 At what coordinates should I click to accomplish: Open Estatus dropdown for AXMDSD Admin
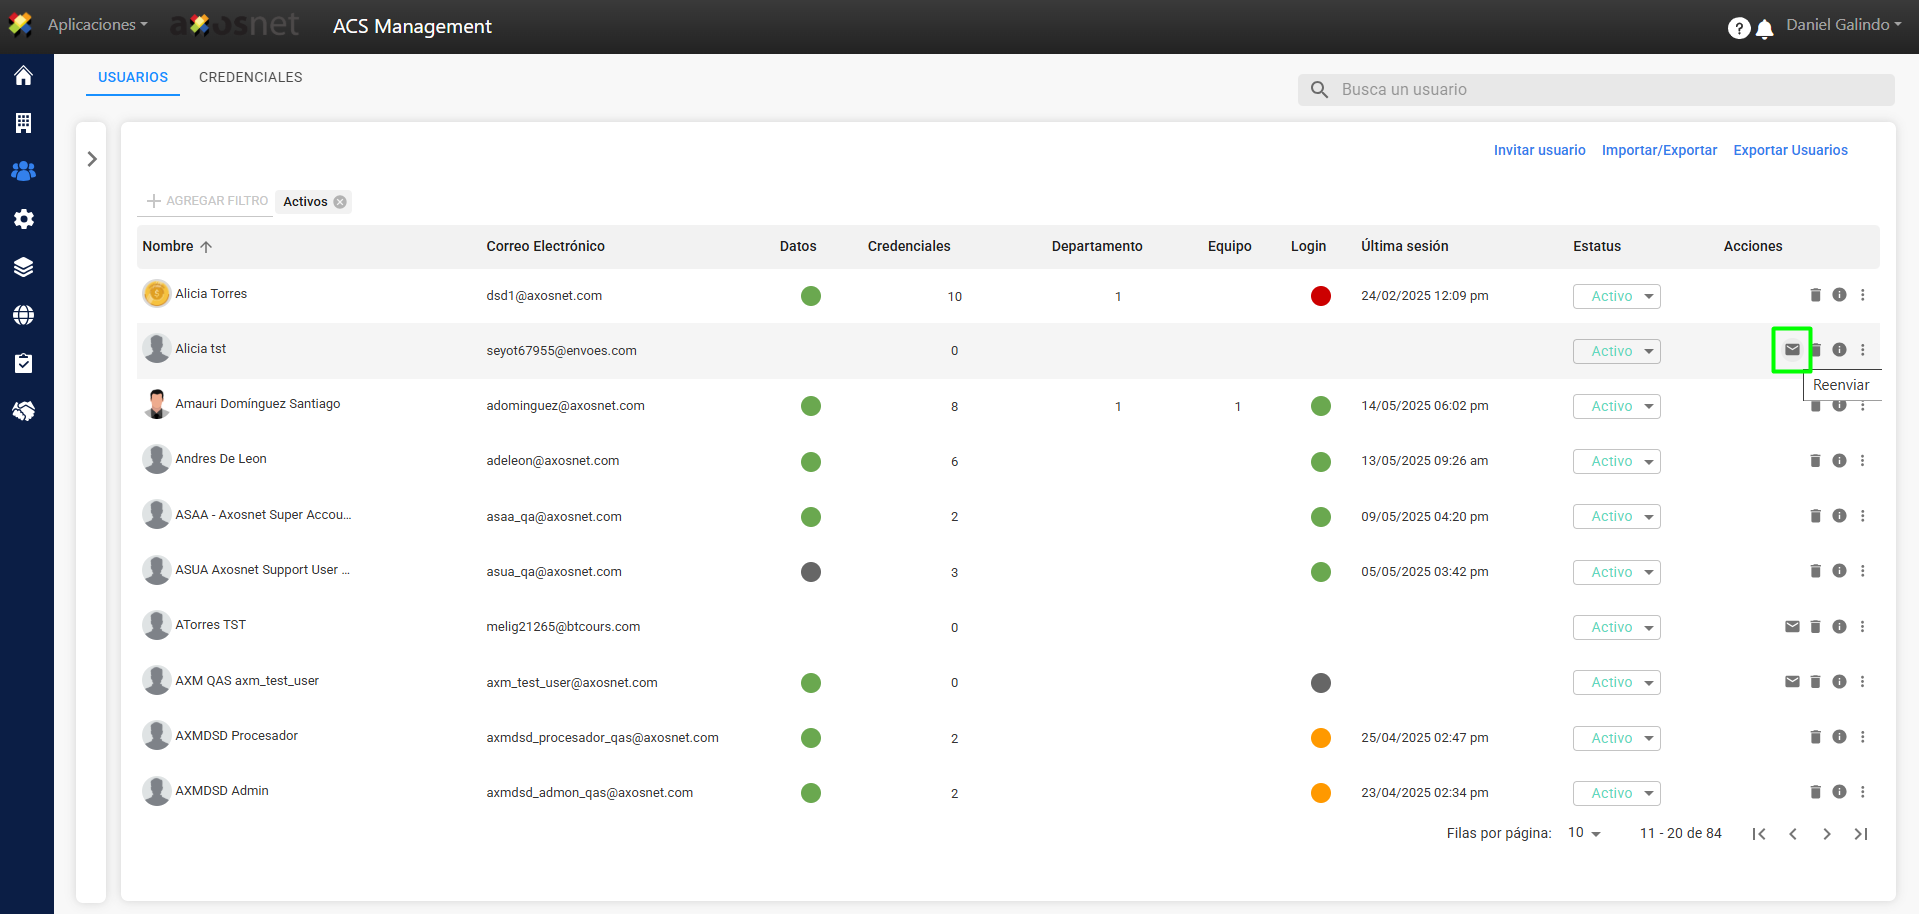pyautogui.click(x=1616, y=793)
